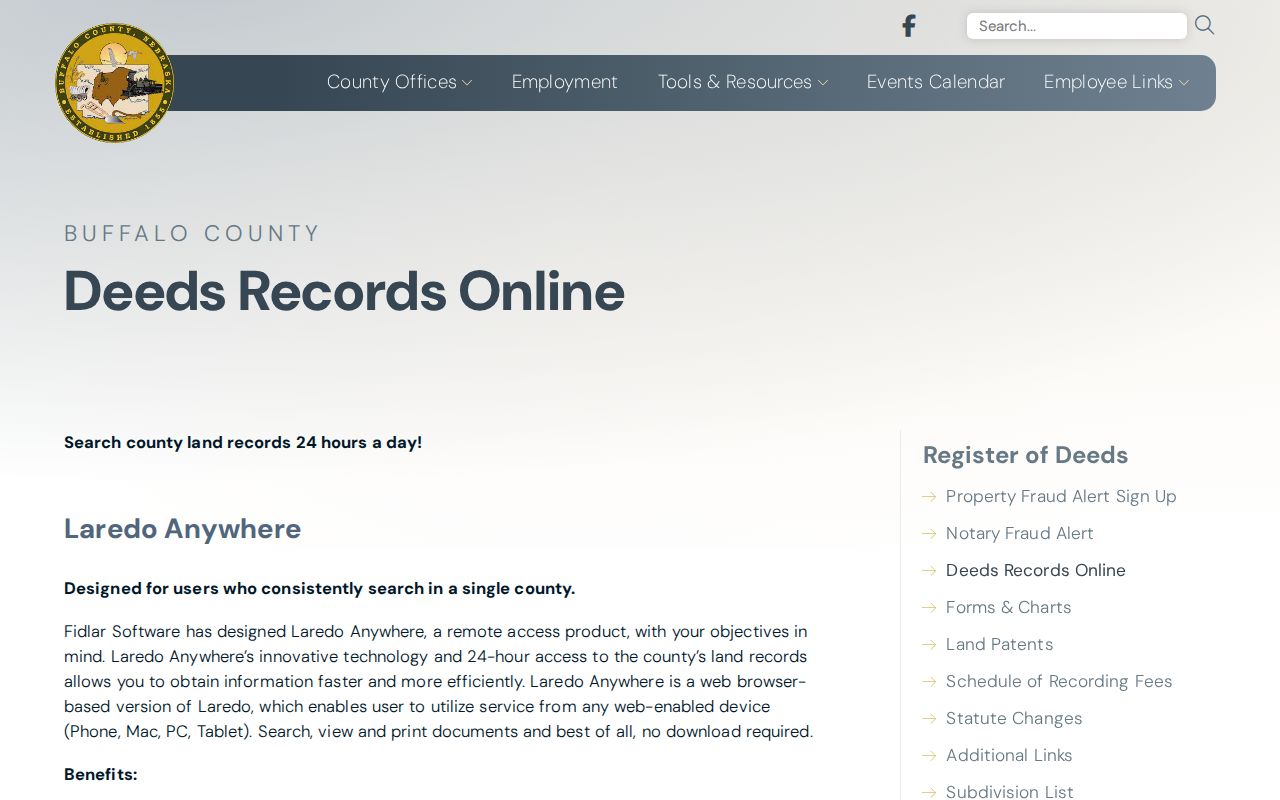This screenshot has height=800, width=1280.
Task: Click the arrow beside Deeds Records Online
Action: [929, 570]
